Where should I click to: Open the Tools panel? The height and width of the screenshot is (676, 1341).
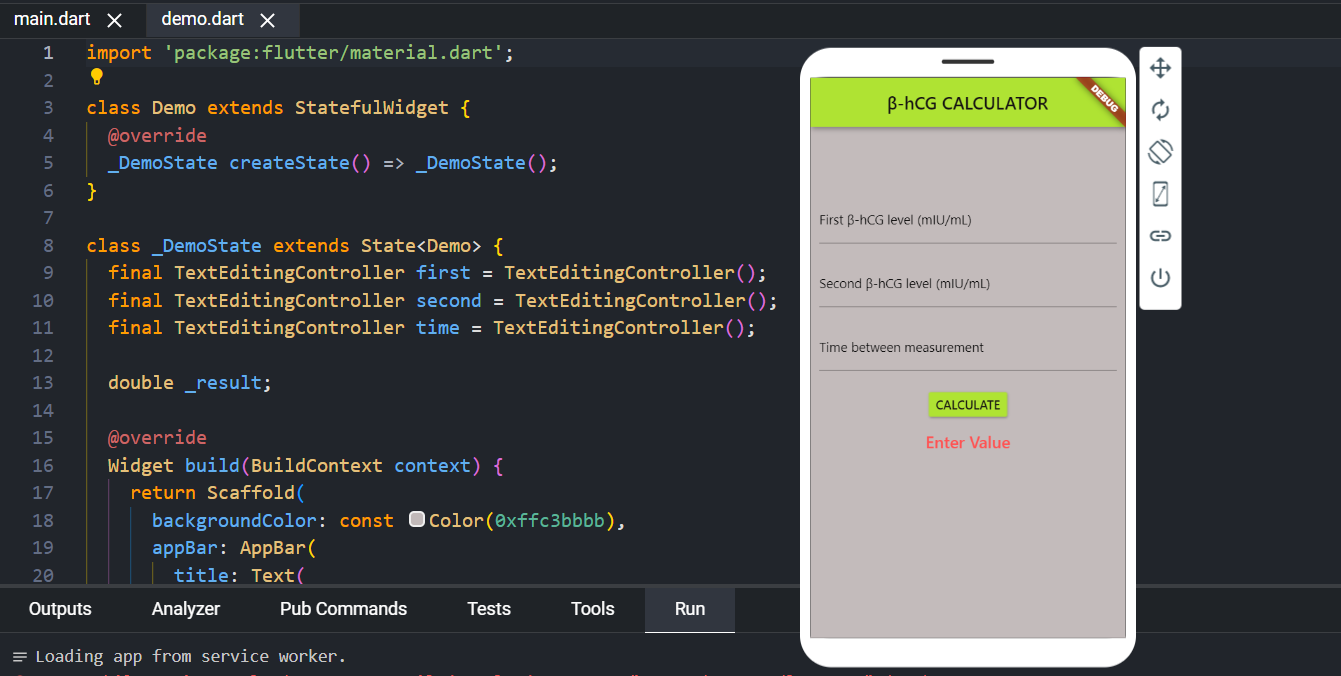592,608
